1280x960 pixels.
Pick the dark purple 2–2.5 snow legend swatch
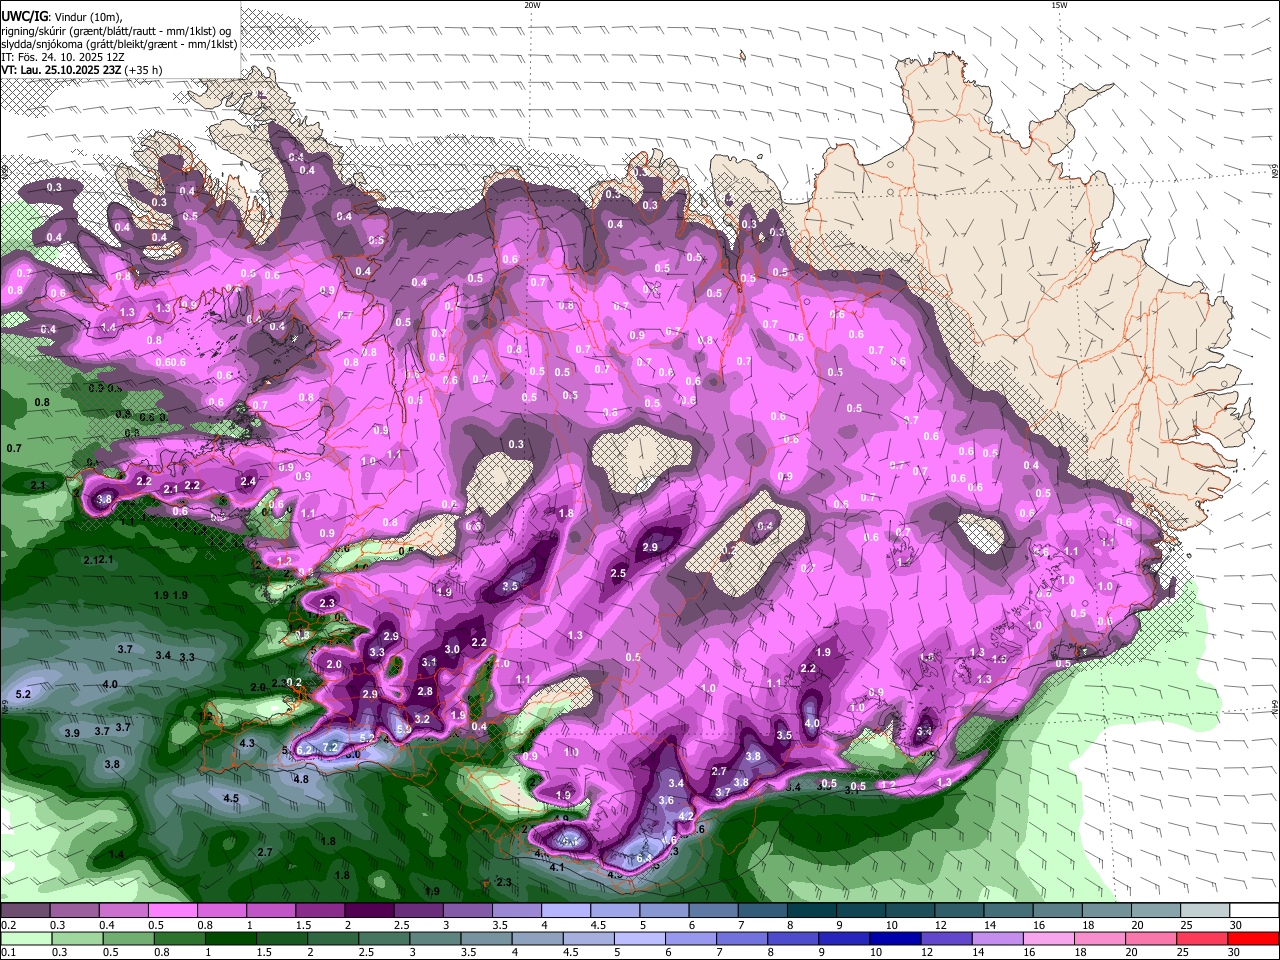369,911
